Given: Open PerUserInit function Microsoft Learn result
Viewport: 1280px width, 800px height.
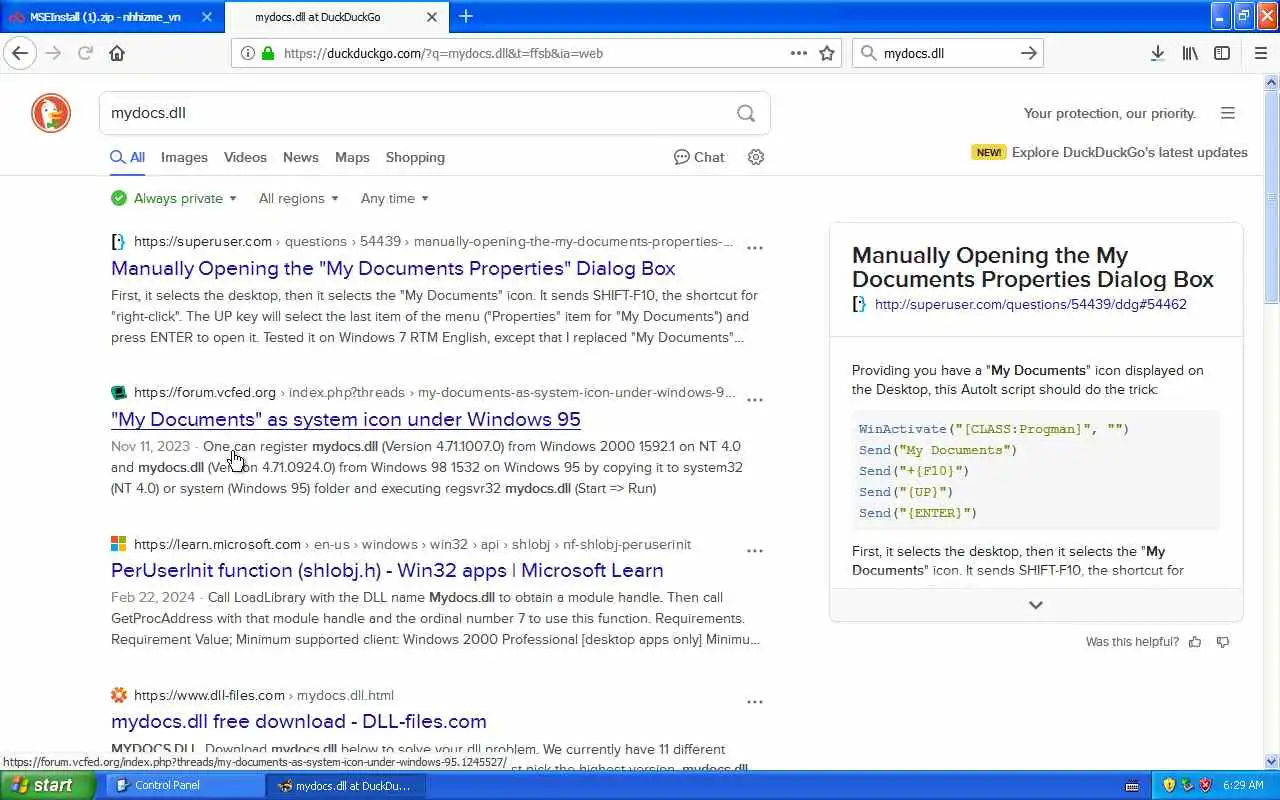Looking at the screenshot, I should [x=387, y=570].
